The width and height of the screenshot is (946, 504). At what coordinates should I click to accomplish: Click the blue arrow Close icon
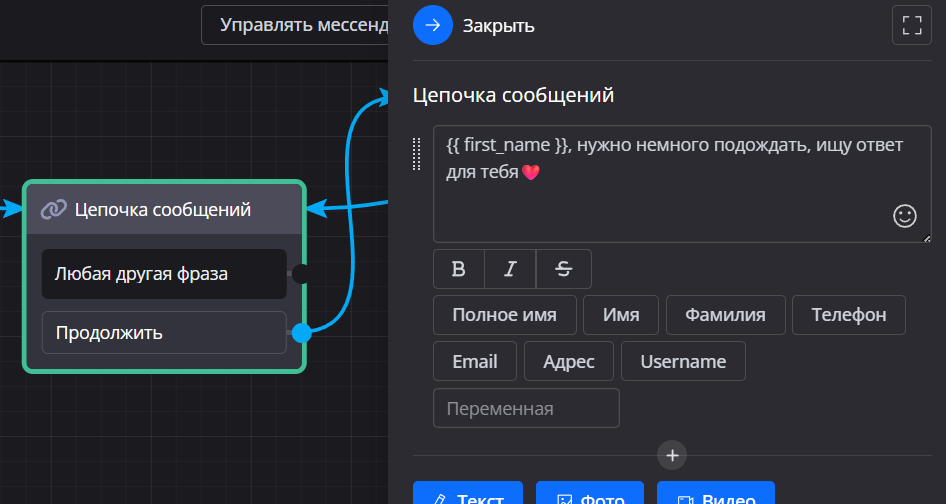coord(433,25)
